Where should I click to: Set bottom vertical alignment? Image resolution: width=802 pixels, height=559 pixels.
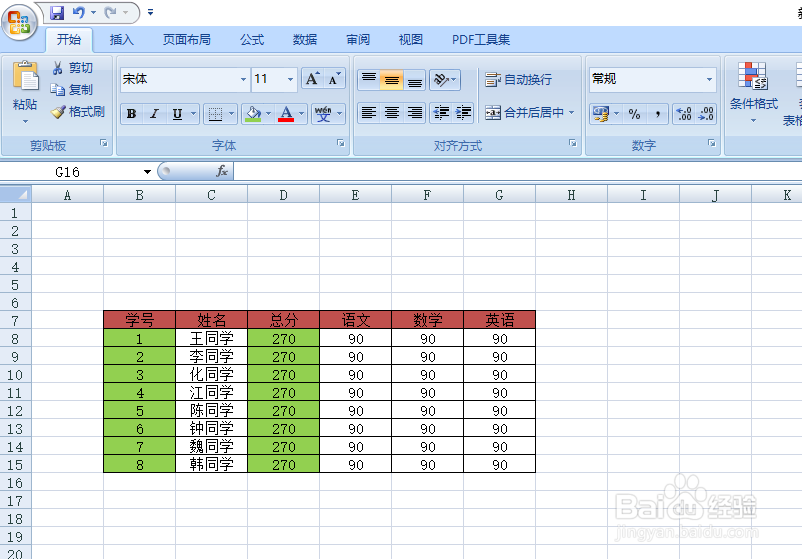click(414, 80)
